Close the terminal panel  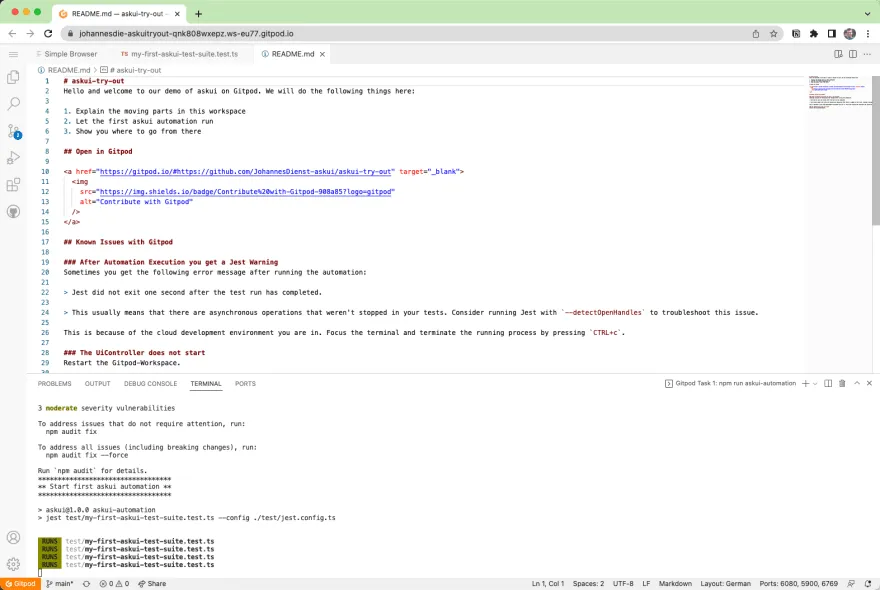[x=869, y=383]
